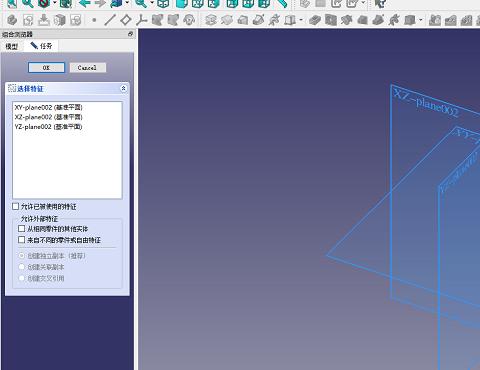Select YZ-plane002 in the feature list
The image size is (480, 370).
click(x=67, y=127)
